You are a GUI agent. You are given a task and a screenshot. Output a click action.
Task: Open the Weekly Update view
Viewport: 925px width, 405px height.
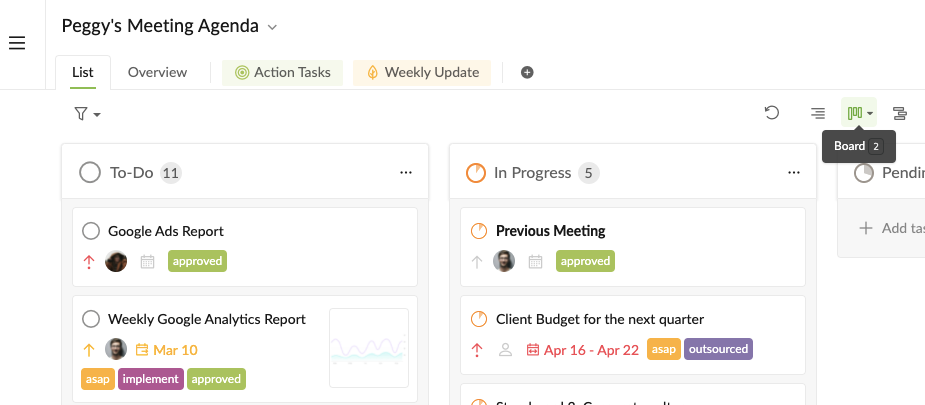coord(422,73)
